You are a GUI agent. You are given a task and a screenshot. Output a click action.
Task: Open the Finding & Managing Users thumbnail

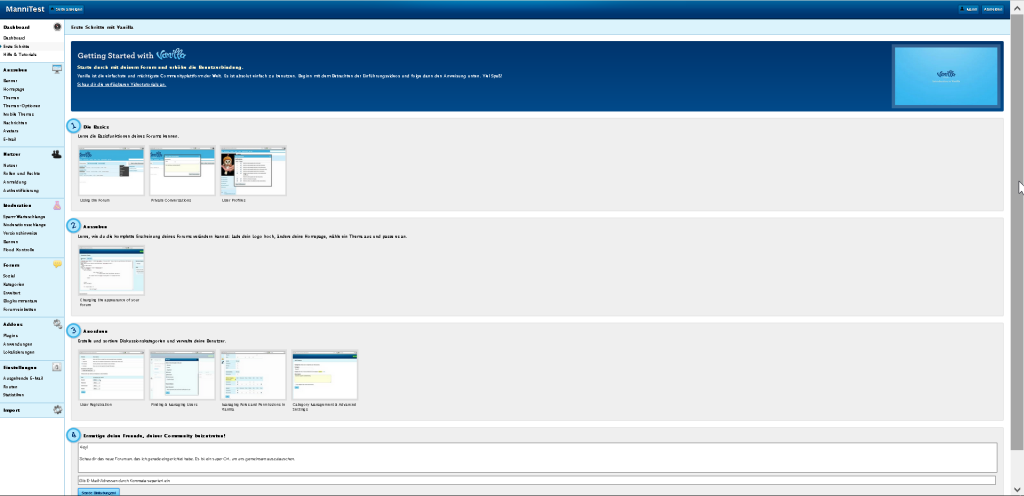(x=182, y=375)
